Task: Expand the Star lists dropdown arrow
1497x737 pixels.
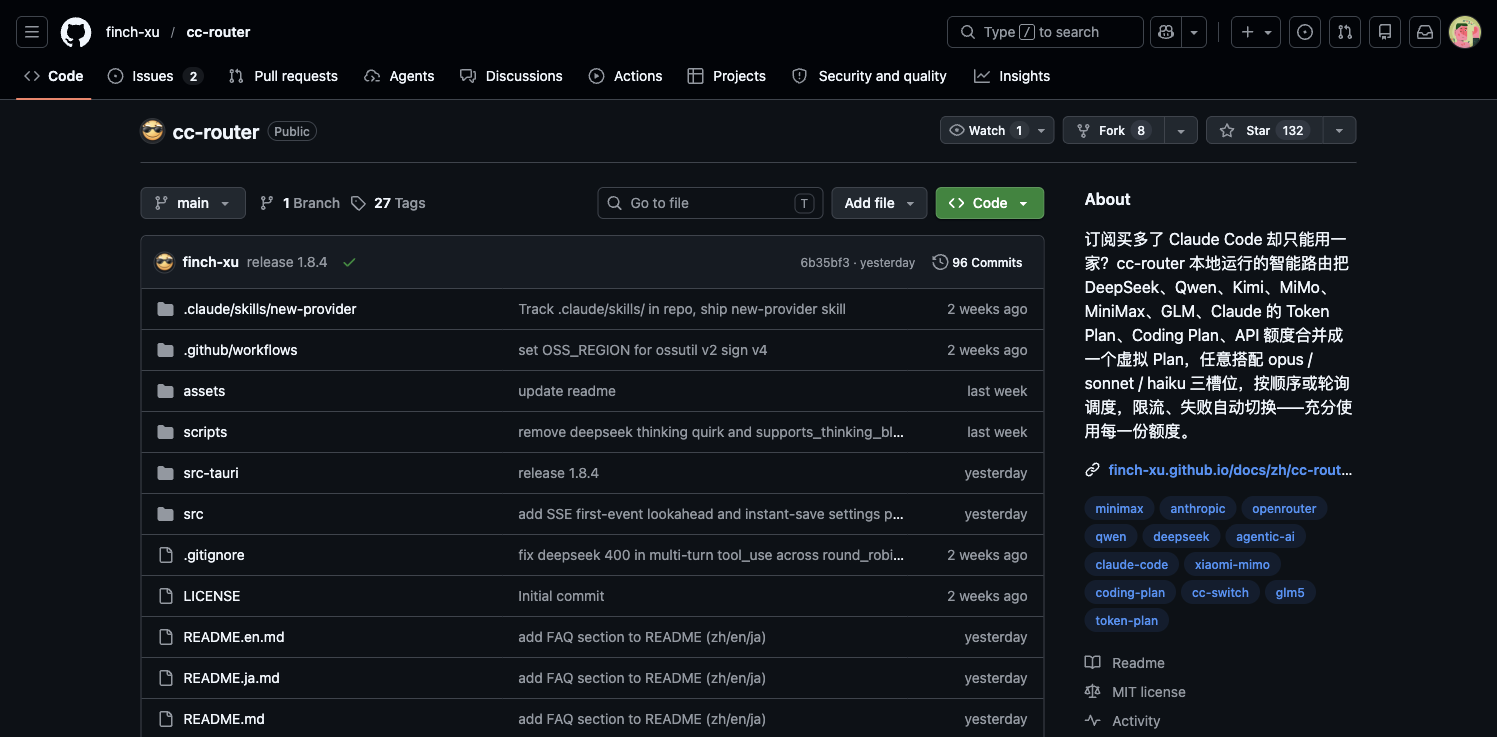Action: click(x=1339, y=131)
